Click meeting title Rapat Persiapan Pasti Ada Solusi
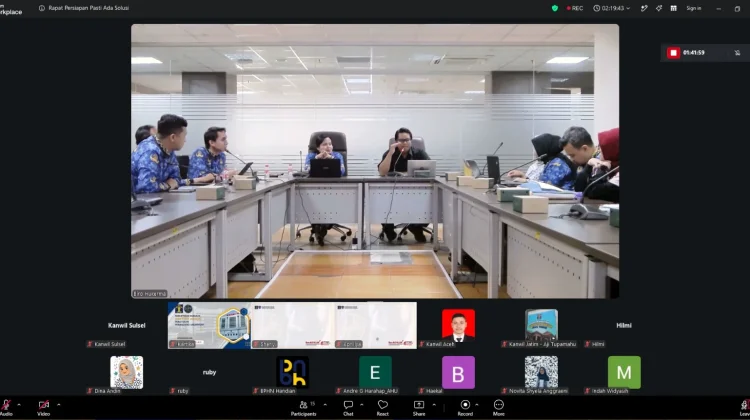The image size is (750, 420). [x=88, y=8]
